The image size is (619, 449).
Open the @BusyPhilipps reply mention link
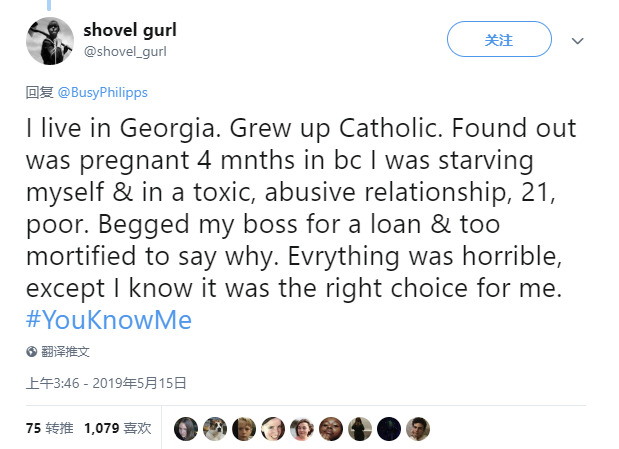103,92
